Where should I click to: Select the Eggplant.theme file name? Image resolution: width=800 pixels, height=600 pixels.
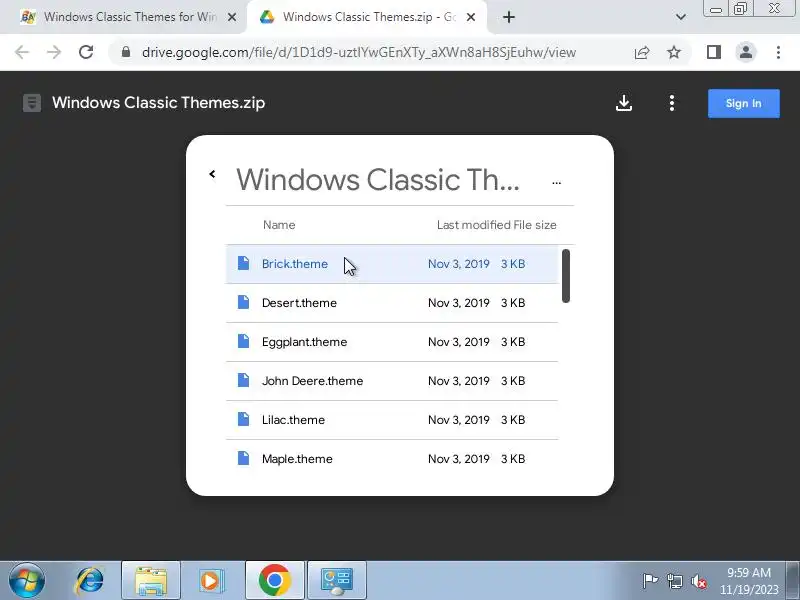(304, 342)
